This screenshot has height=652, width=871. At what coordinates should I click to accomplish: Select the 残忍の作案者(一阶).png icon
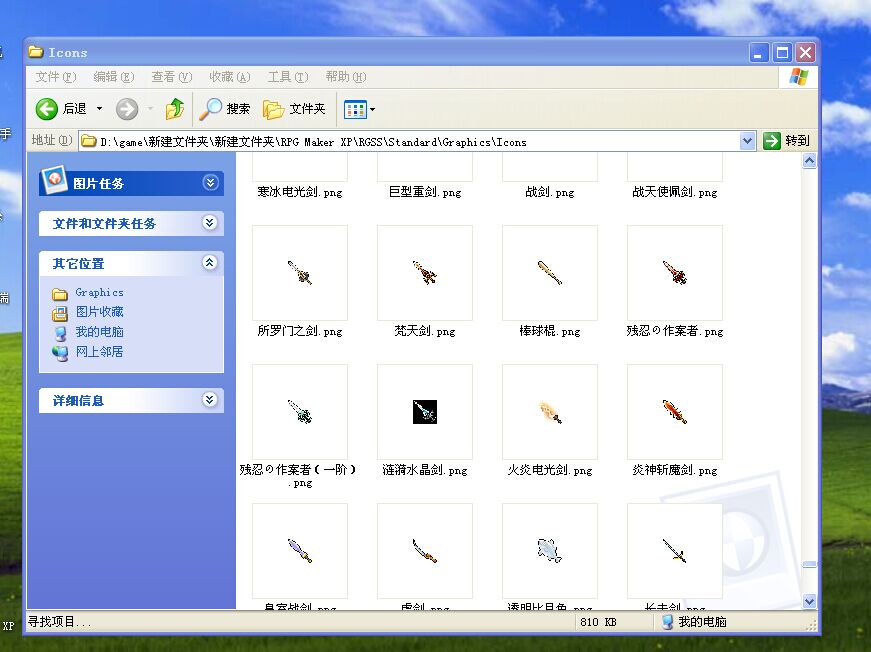[x=300, y=412]
